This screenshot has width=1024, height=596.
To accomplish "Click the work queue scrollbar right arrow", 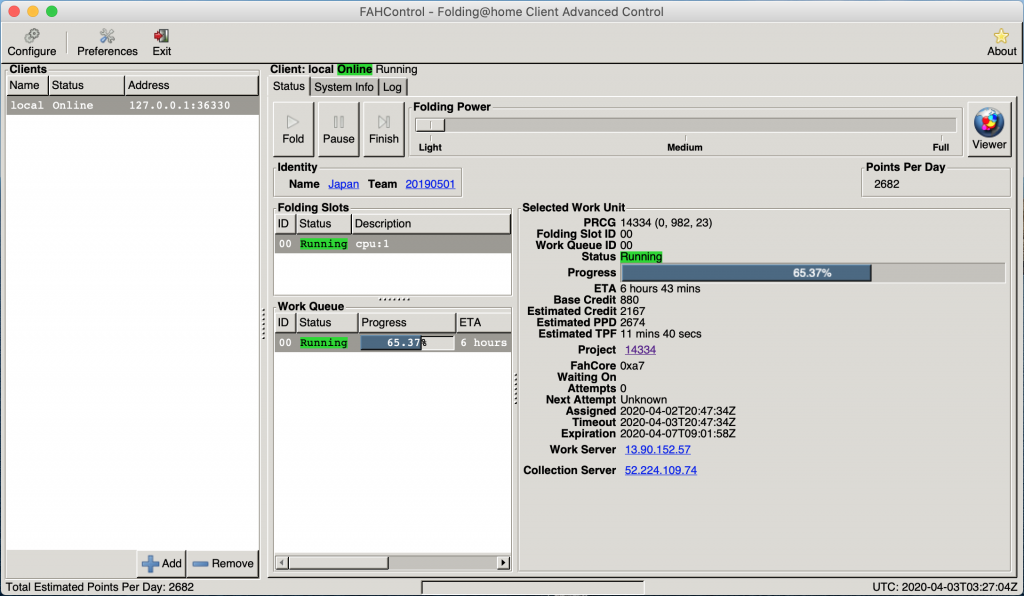I will click(503, 563).
